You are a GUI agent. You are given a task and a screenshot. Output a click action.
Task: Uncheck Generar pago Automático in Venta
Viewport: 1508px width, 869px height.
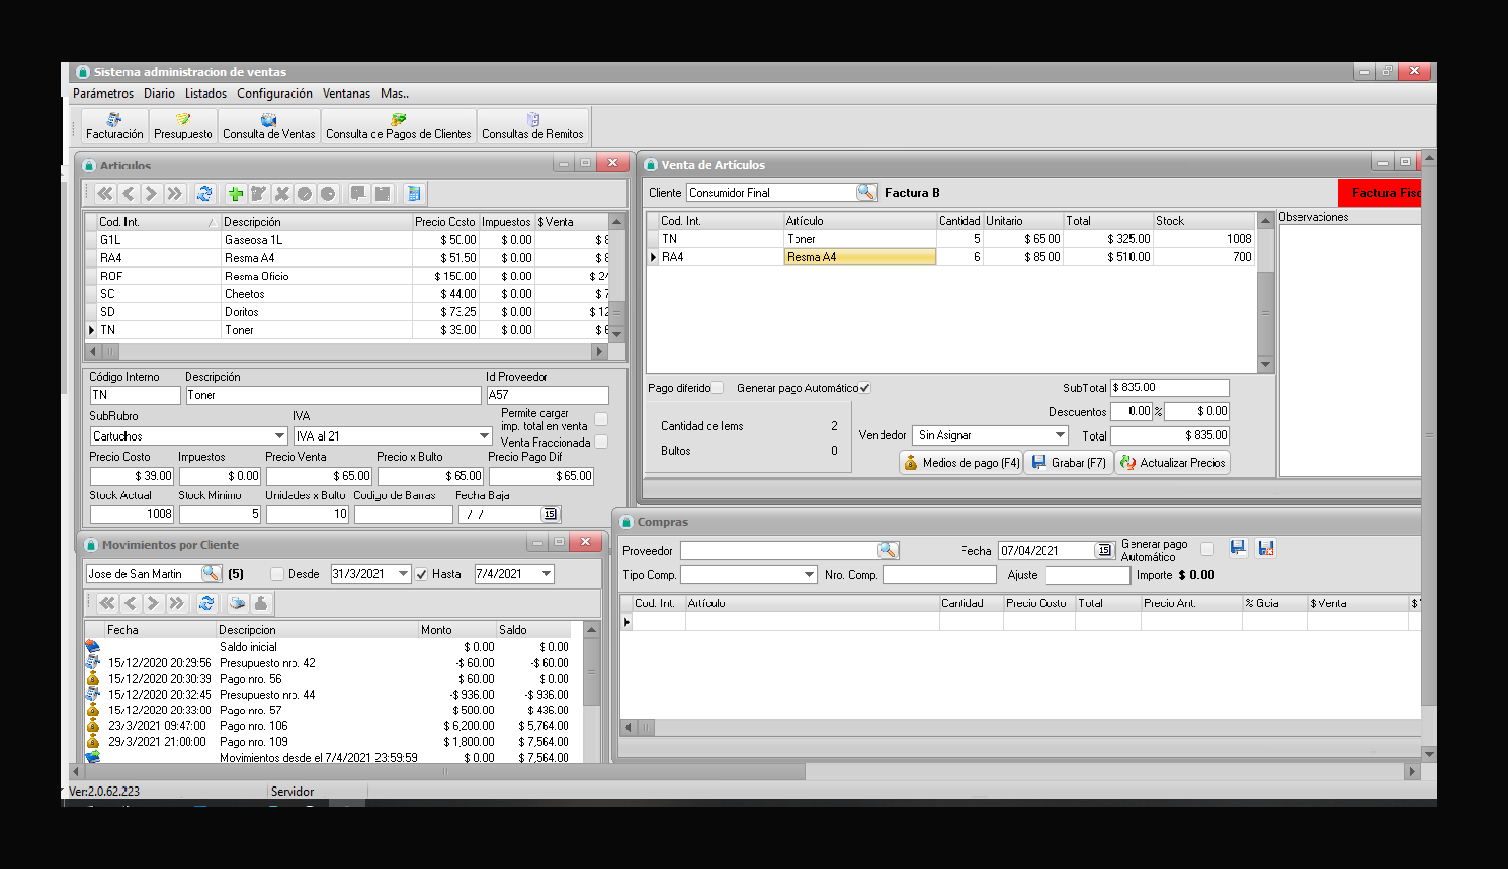864,388
